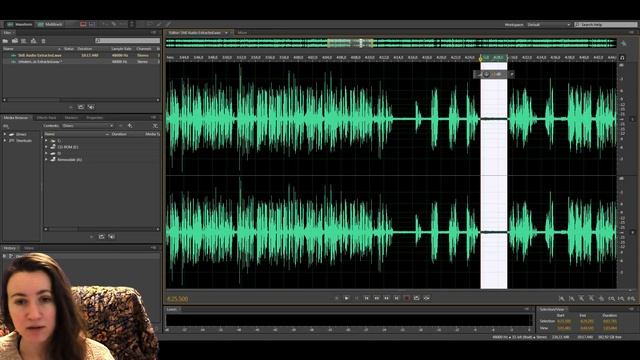This screenshot has width=640, height=360.
Task: Select the second audio file in Files list
Action: coord(81,62)
